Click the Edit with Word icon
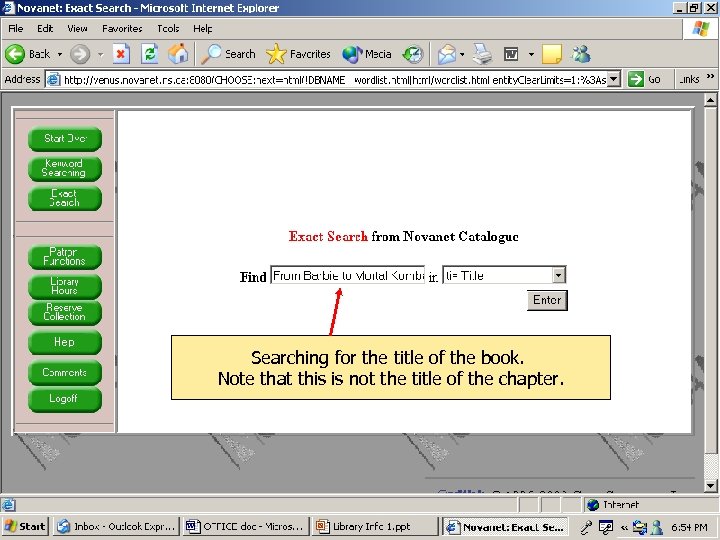The height and width of the screenshot is (540, 720). click(x=511, y=54)
